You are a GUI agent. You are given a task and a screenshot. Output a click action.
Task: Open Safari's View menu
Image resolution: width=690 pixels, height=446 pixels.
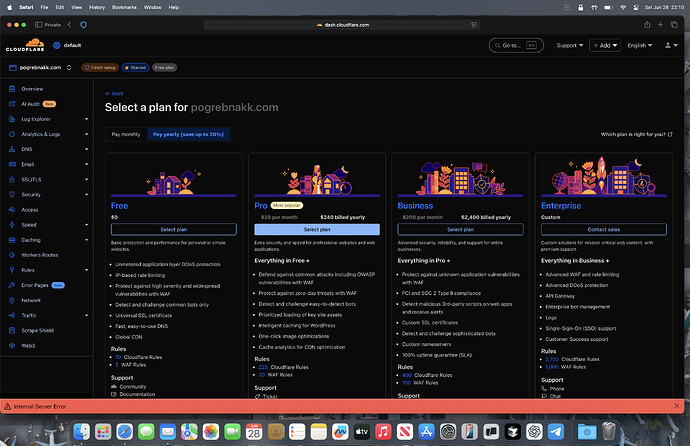77,7
